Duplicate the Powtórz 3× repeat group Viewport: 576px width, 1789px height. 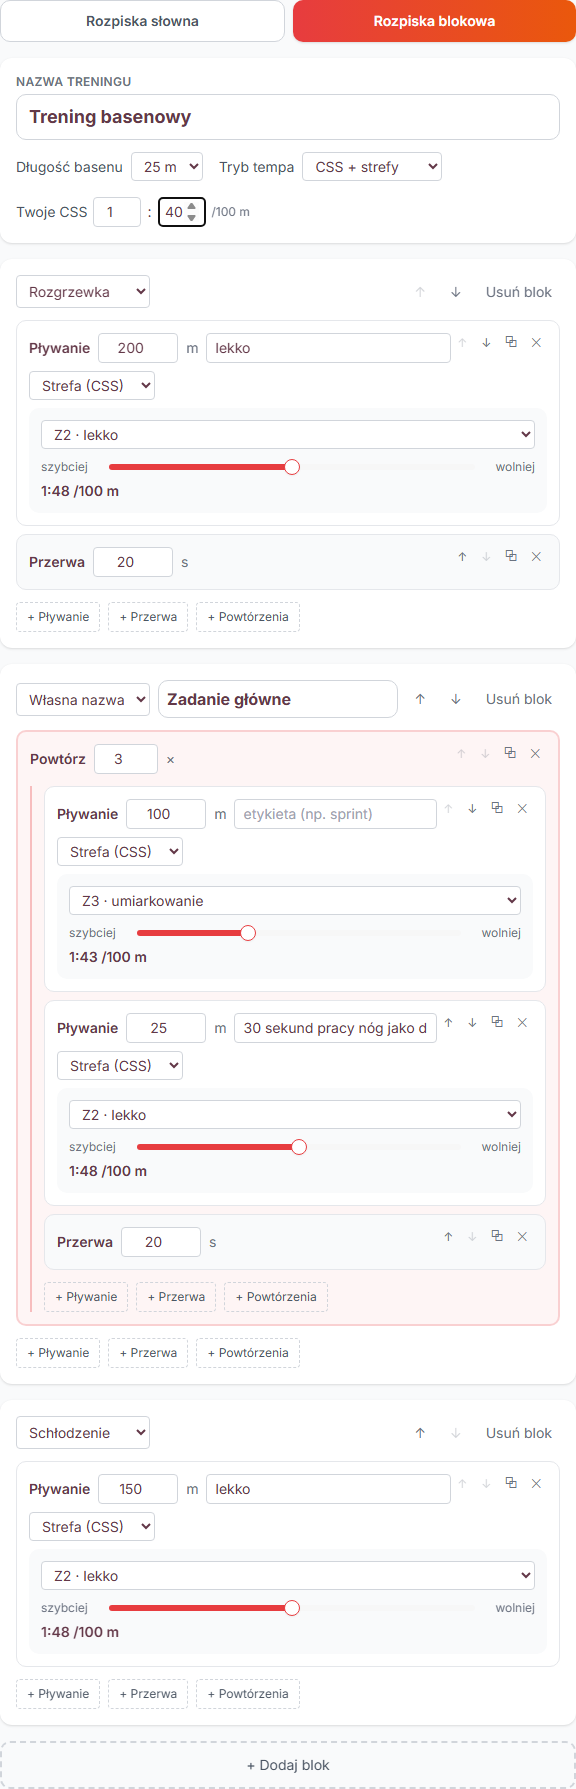[510, 753]
